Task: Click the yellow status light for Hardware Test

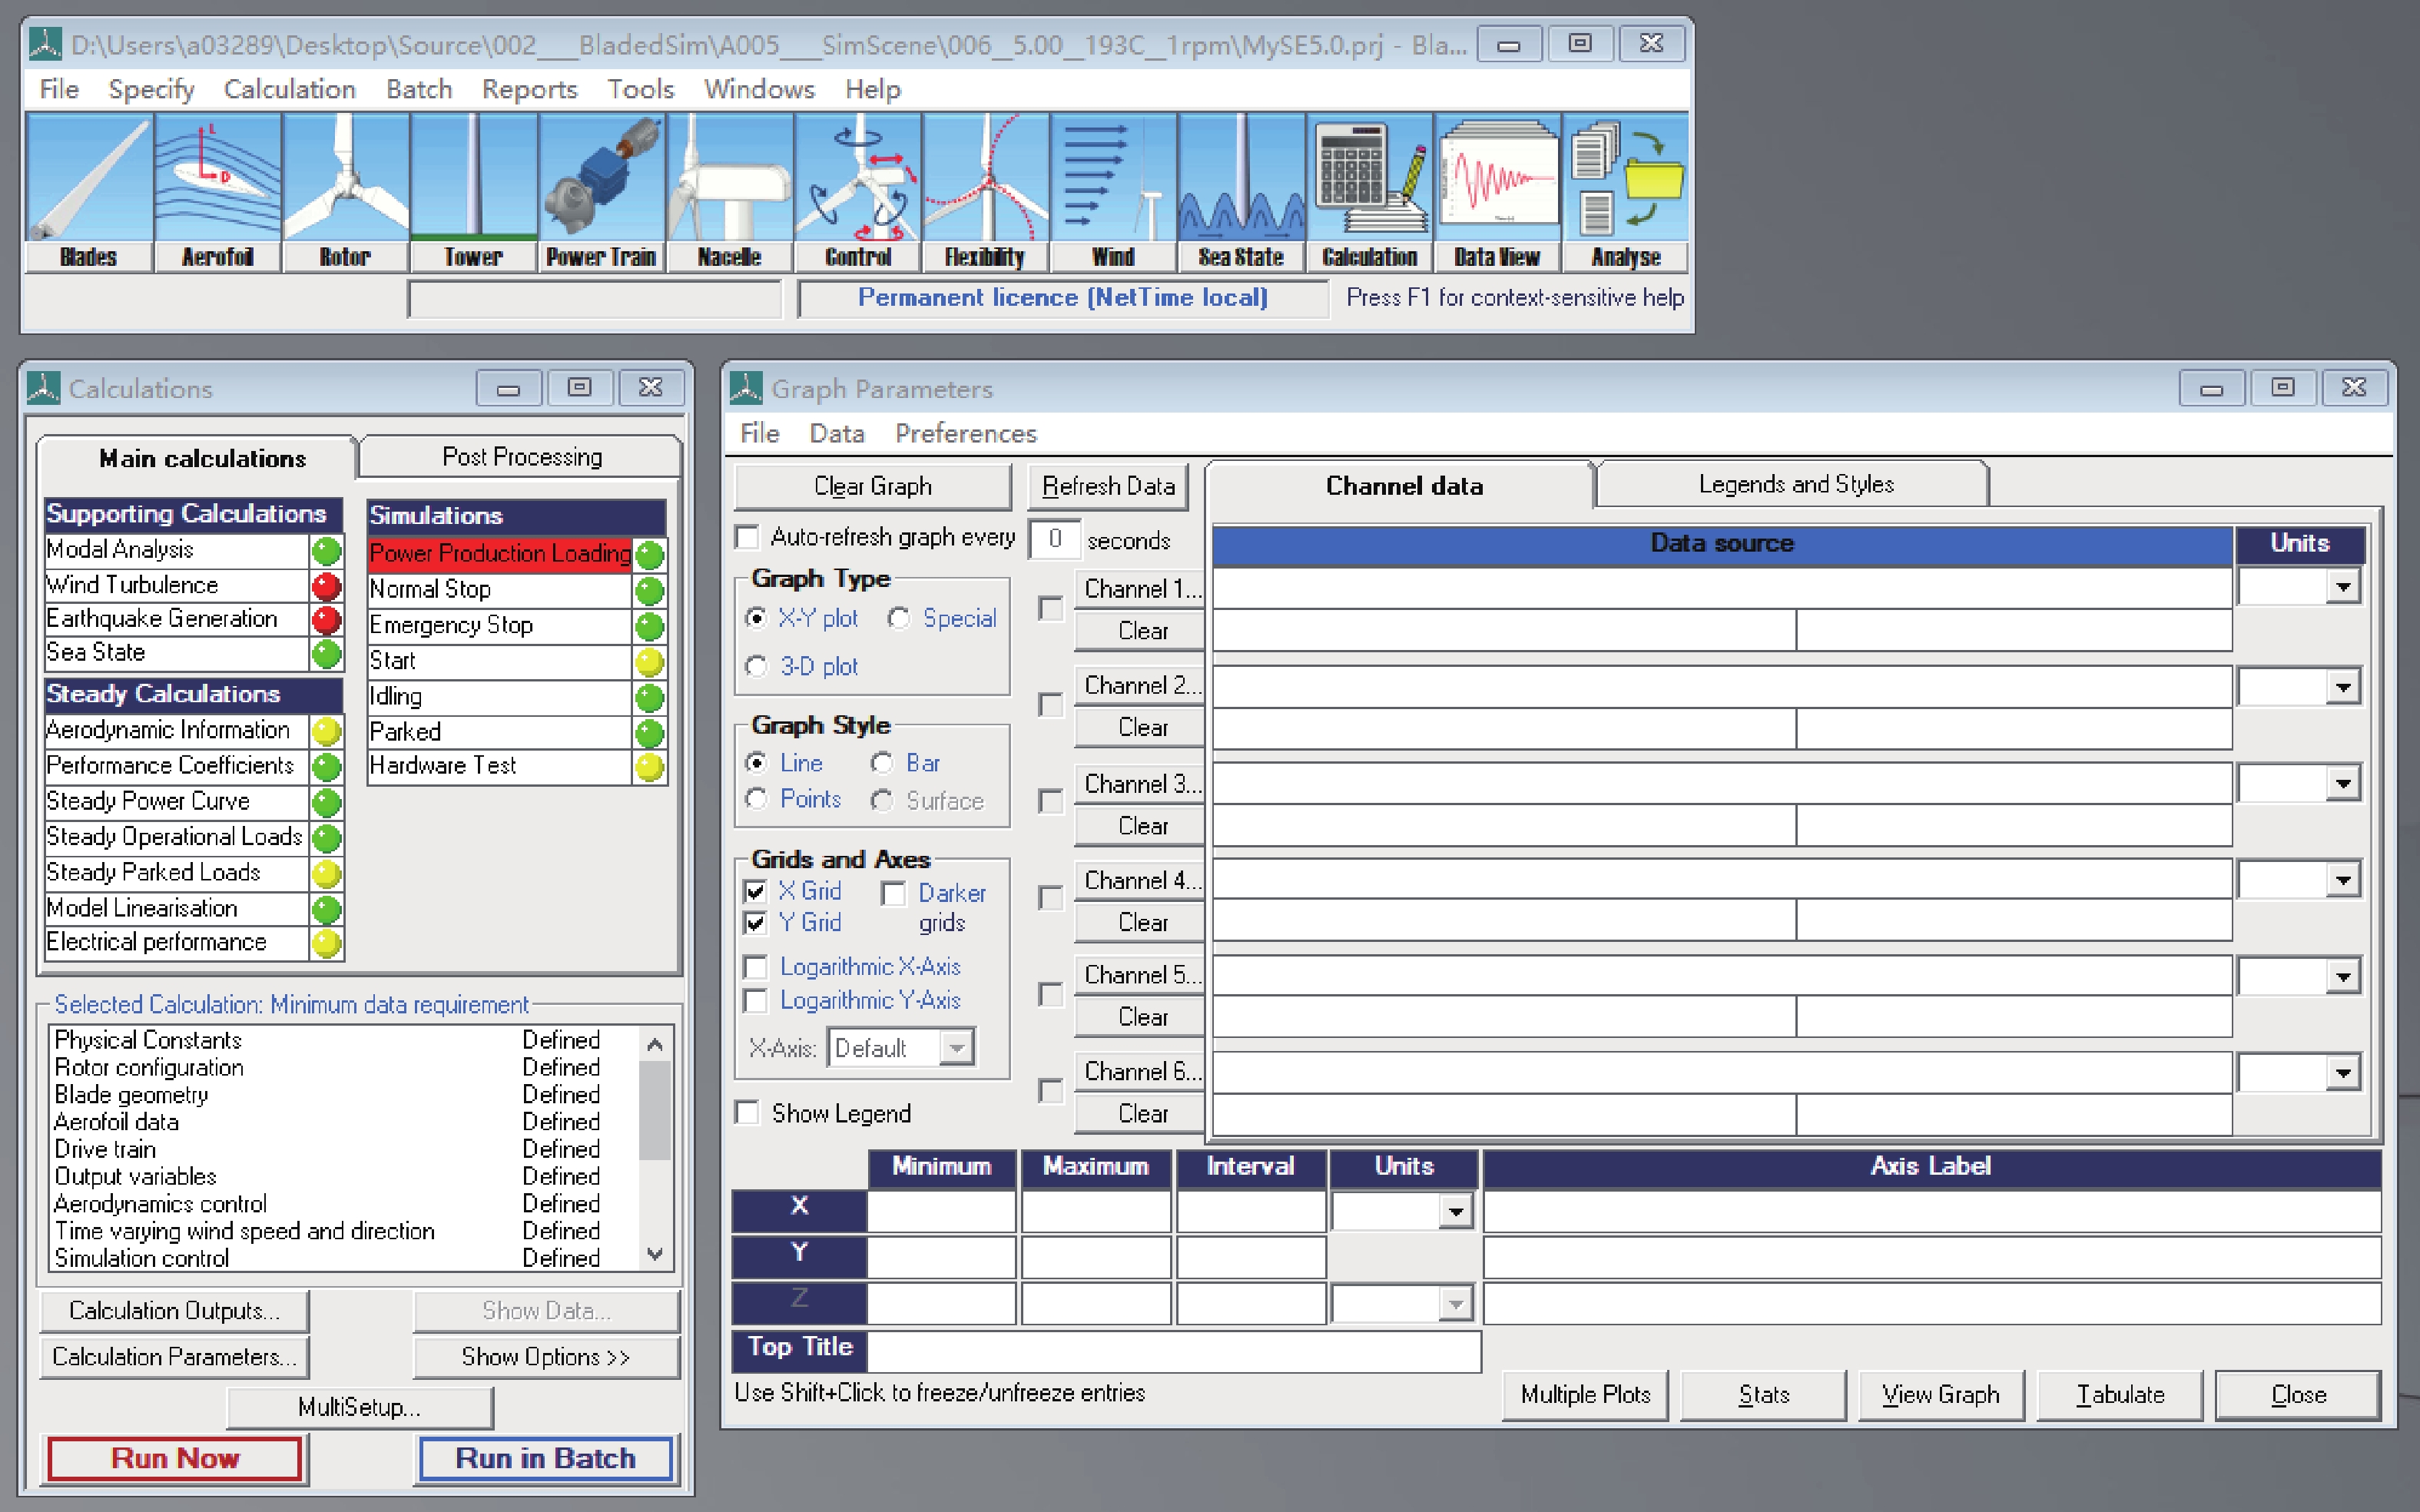Action: point(650,767)
